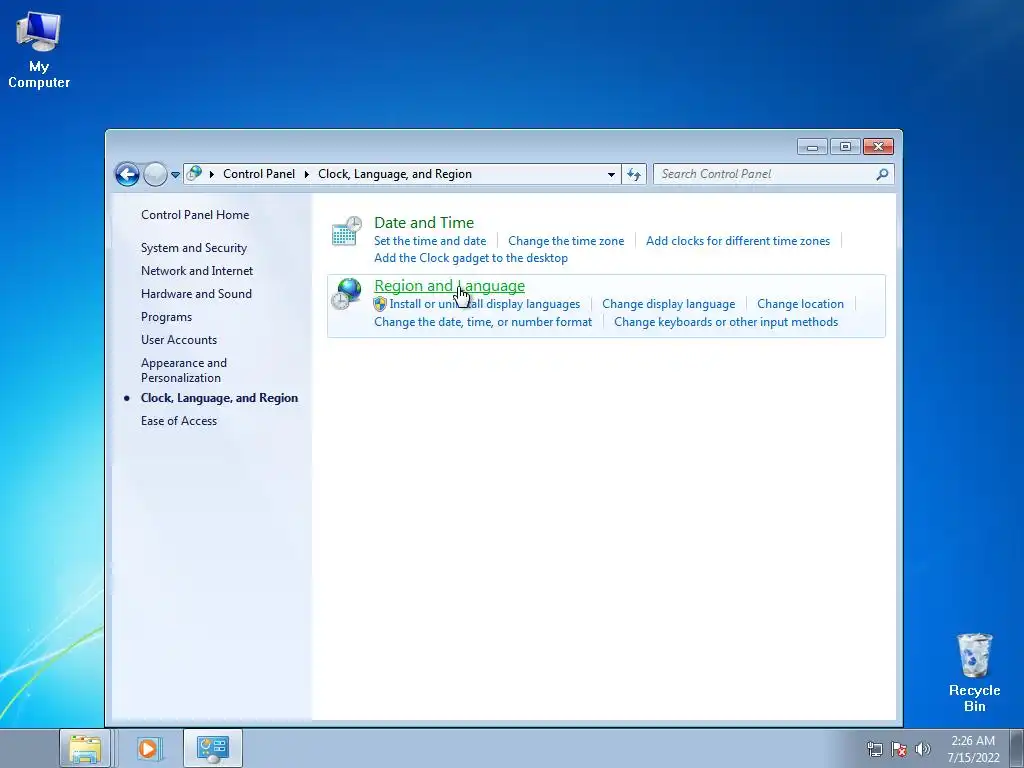This screenshot has height=768, width=1024.
Task: Click the Back arrow button
Action: (x=127, y=174)
